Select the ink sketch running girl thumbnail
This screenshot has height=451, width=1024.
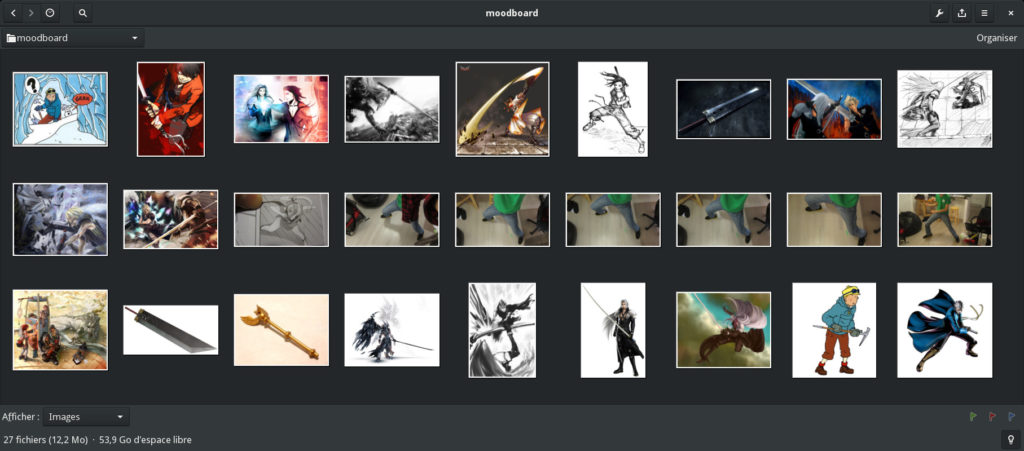pyautogui.click(x=613, y=109)
